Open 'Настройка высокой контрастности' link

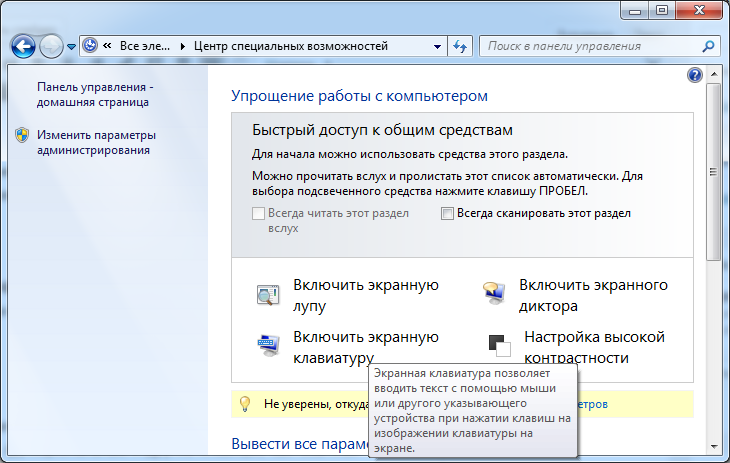(x=594, y=347)
